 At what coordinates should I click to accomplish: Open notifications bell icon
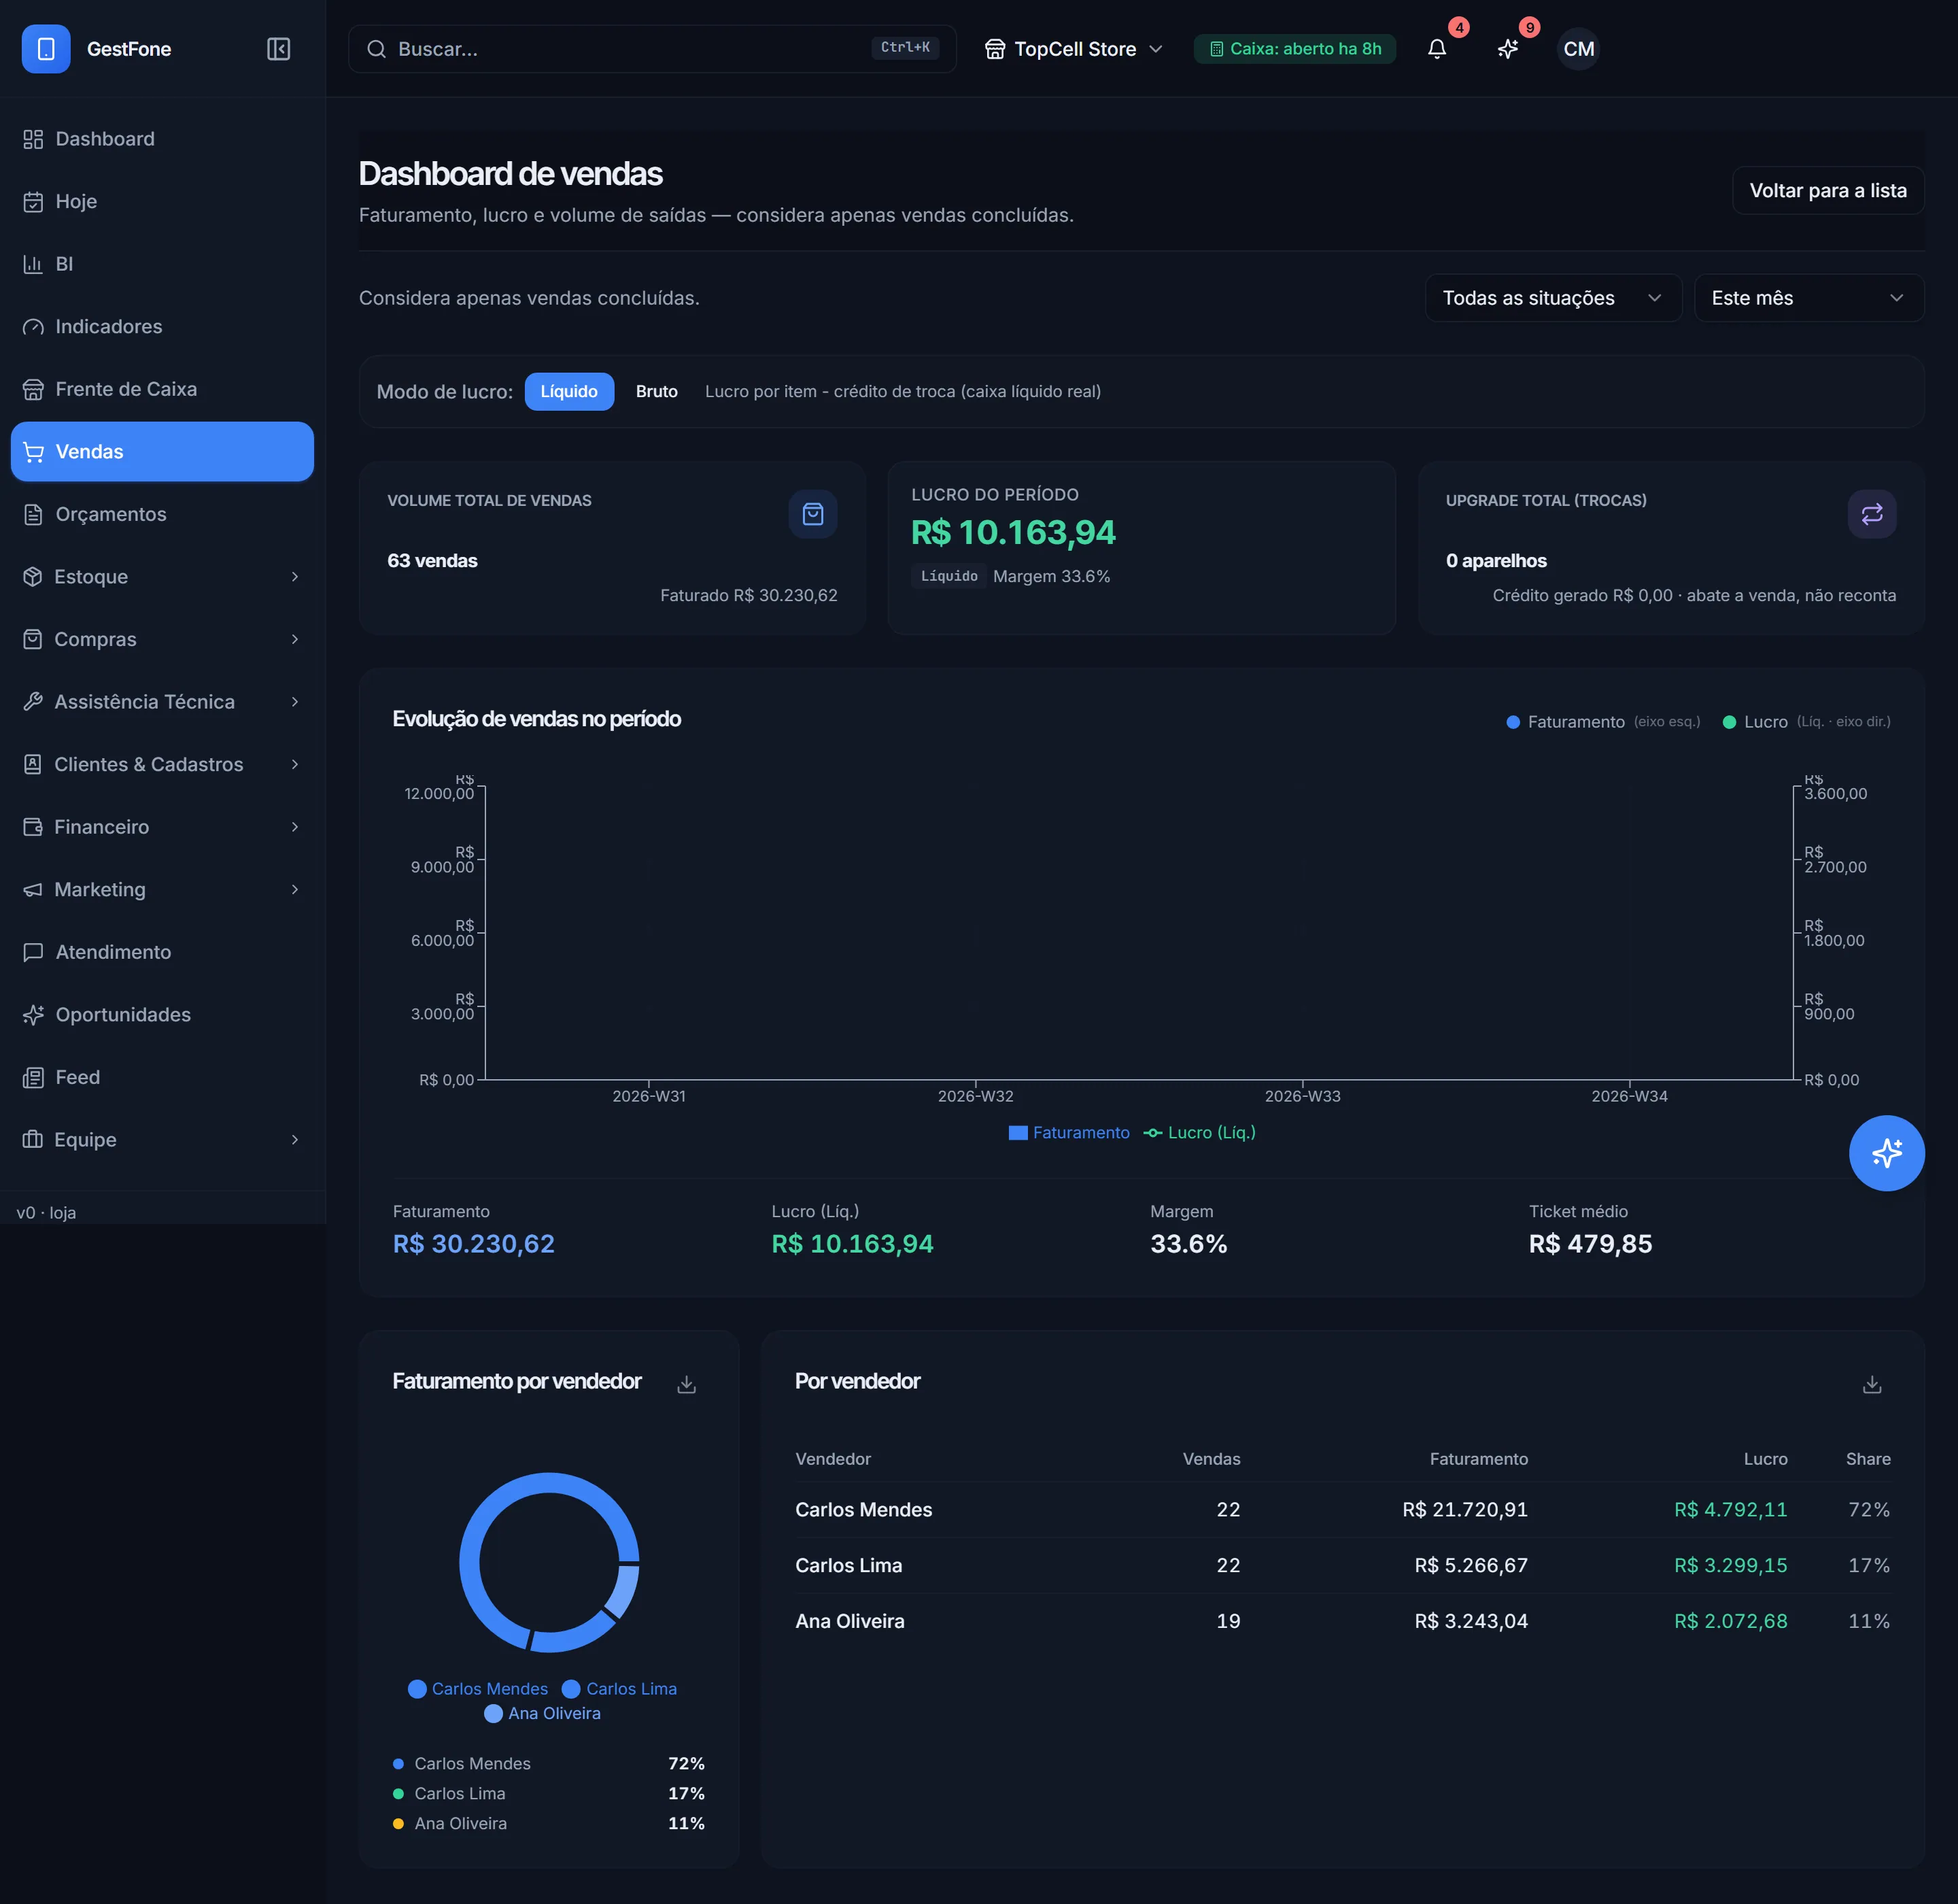[1437, 49]
